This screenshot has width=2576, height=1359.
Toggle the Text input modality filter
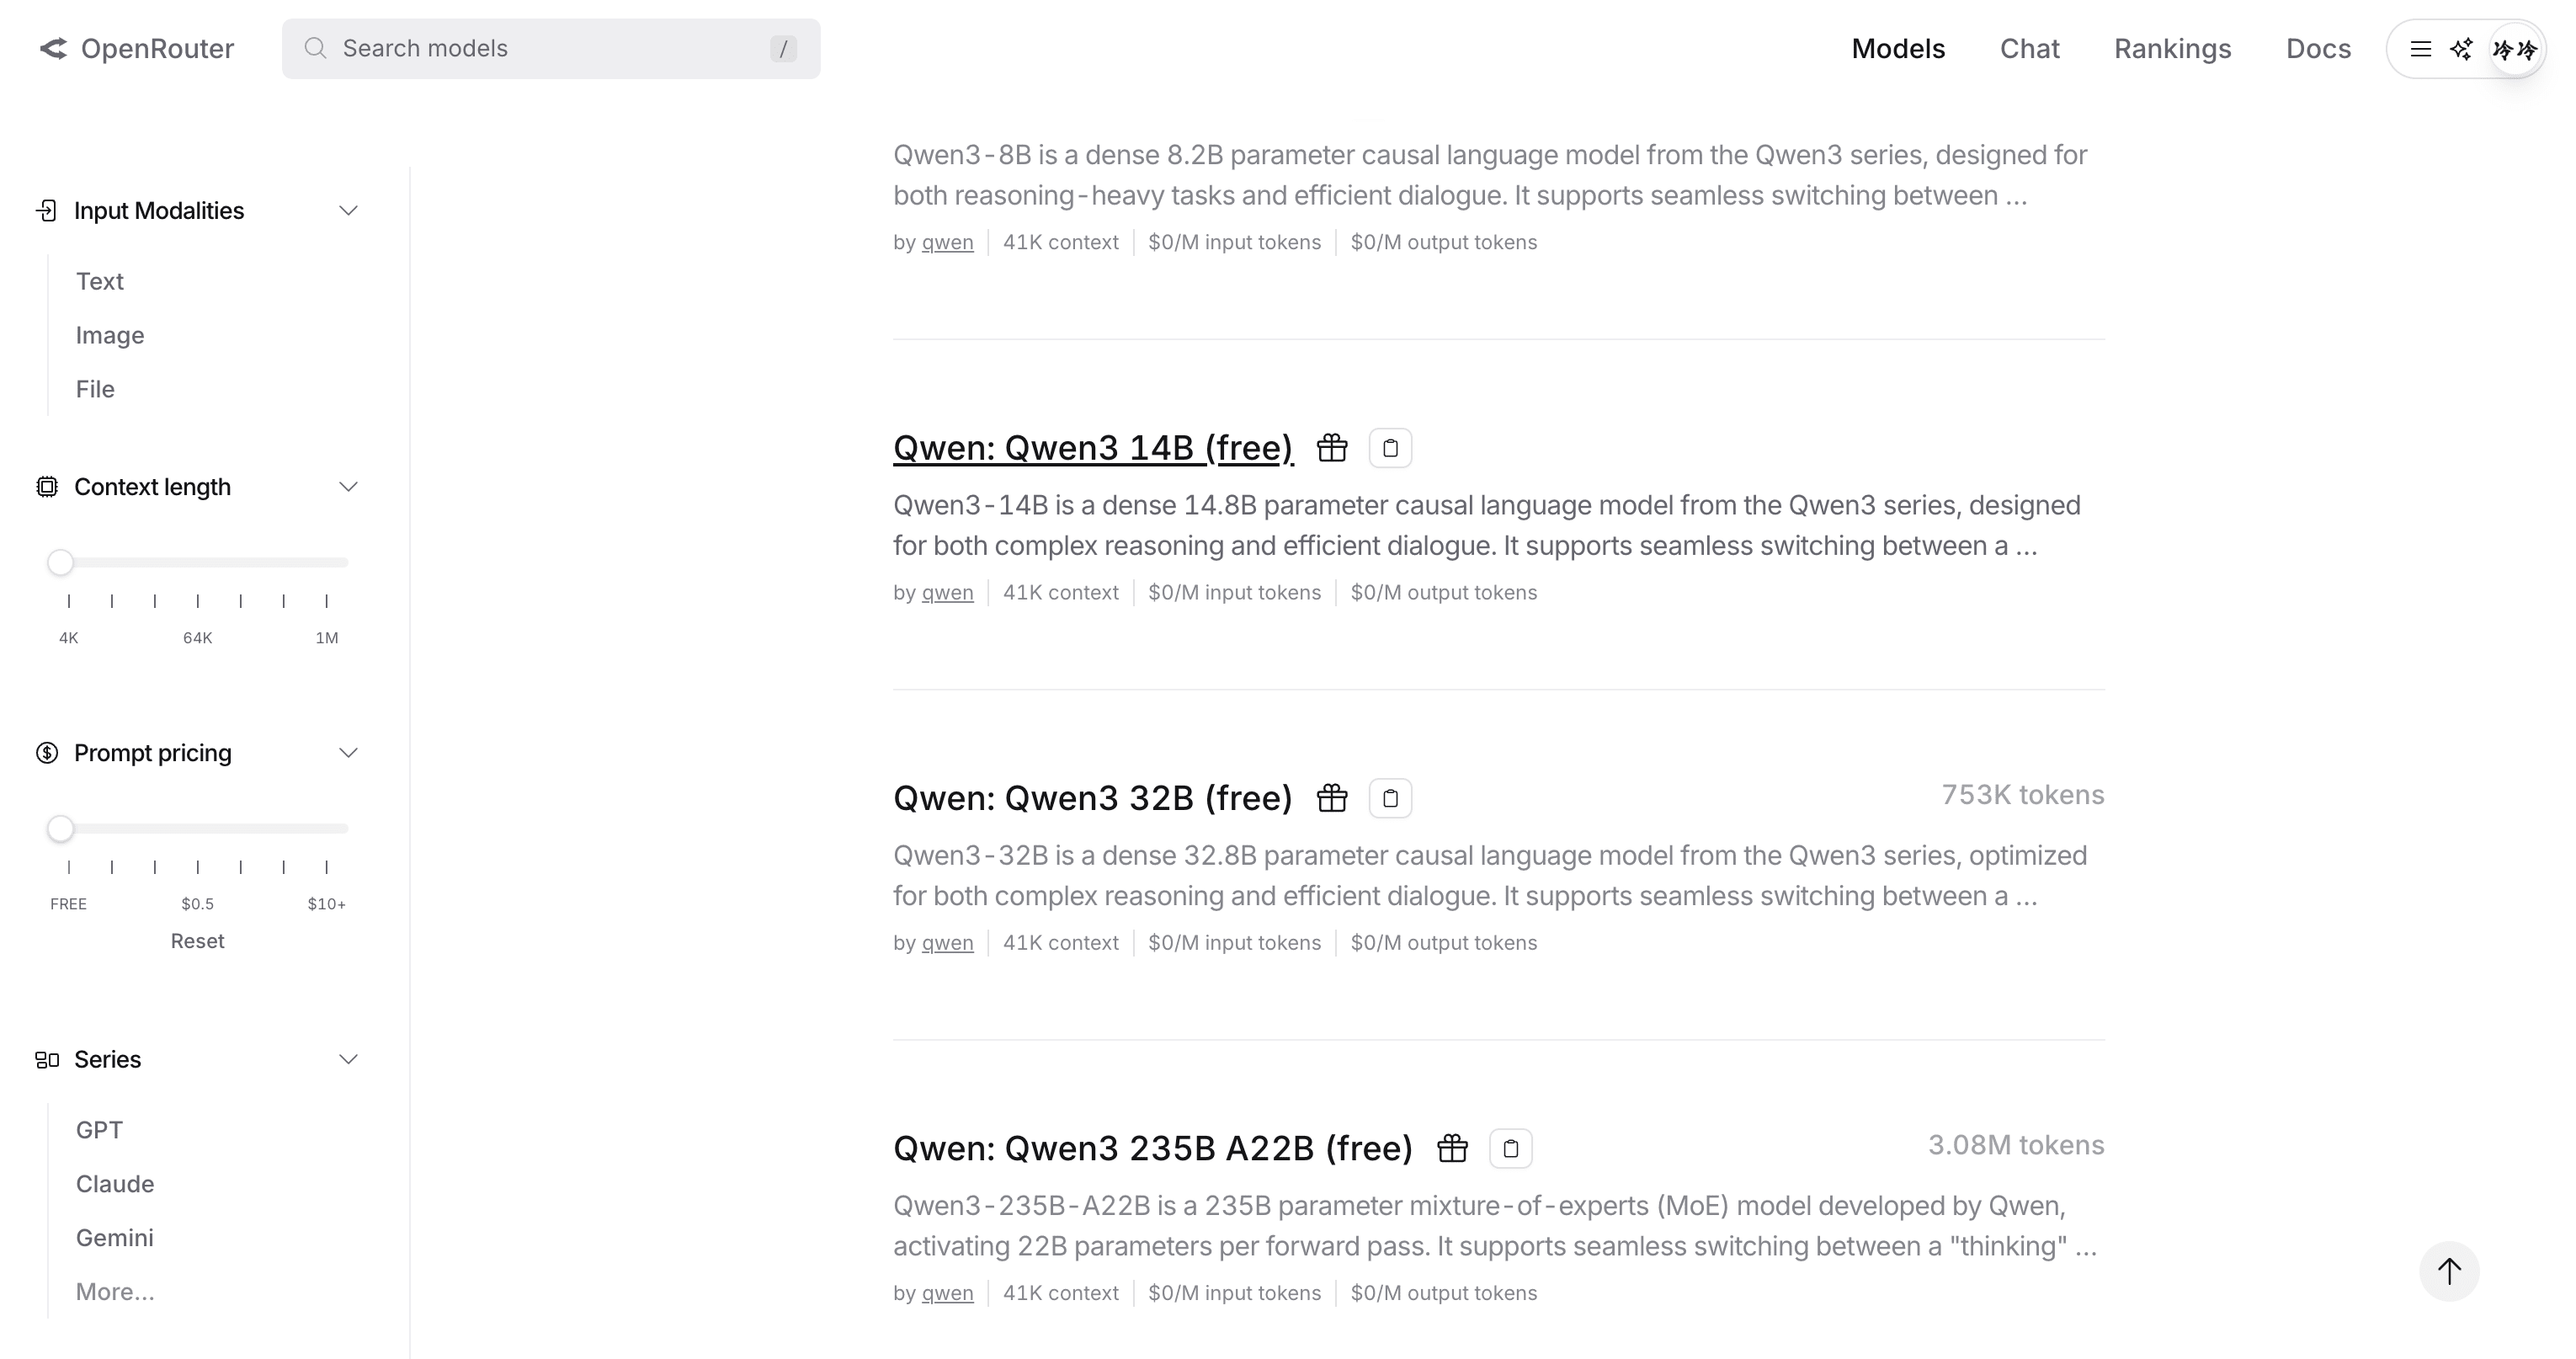(100, 281)
